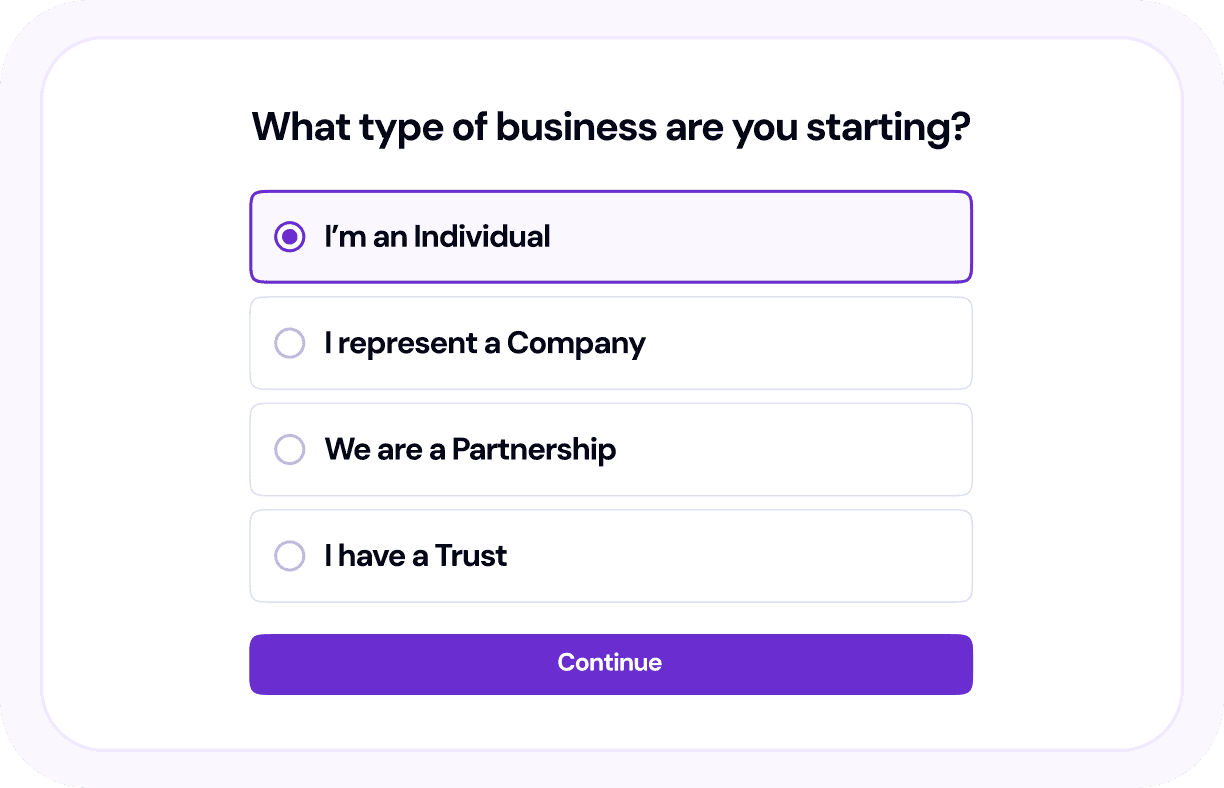Click the "What type of business" heading
1224x788 pixels.
coord(610,128)
